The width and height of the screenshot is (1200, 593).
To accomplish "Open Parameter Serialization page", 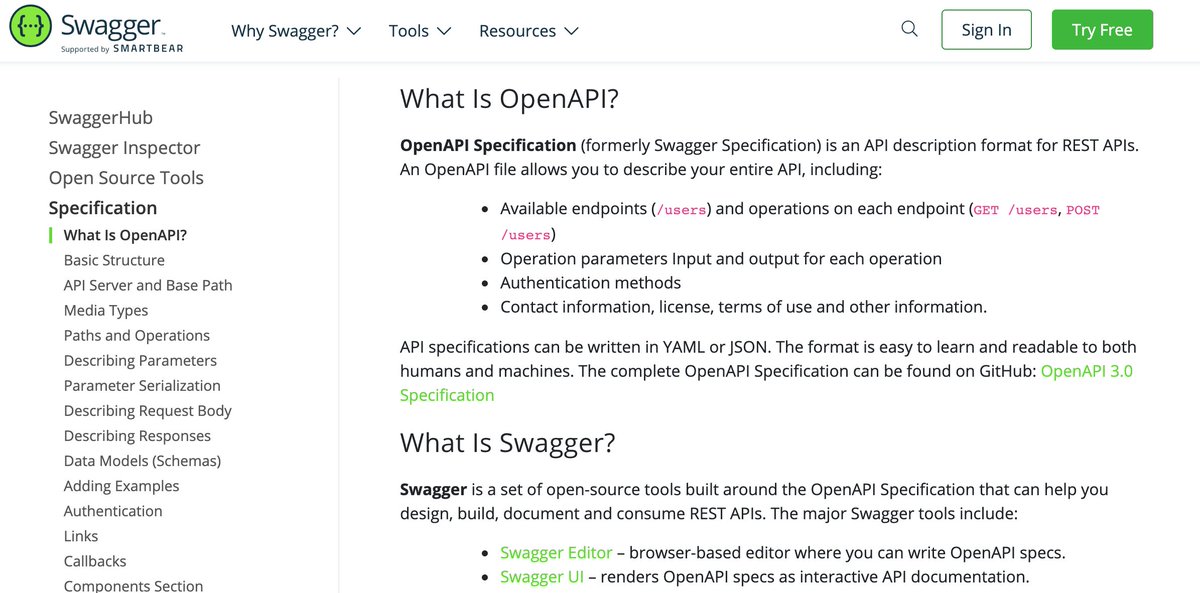I will coord(142,385).
